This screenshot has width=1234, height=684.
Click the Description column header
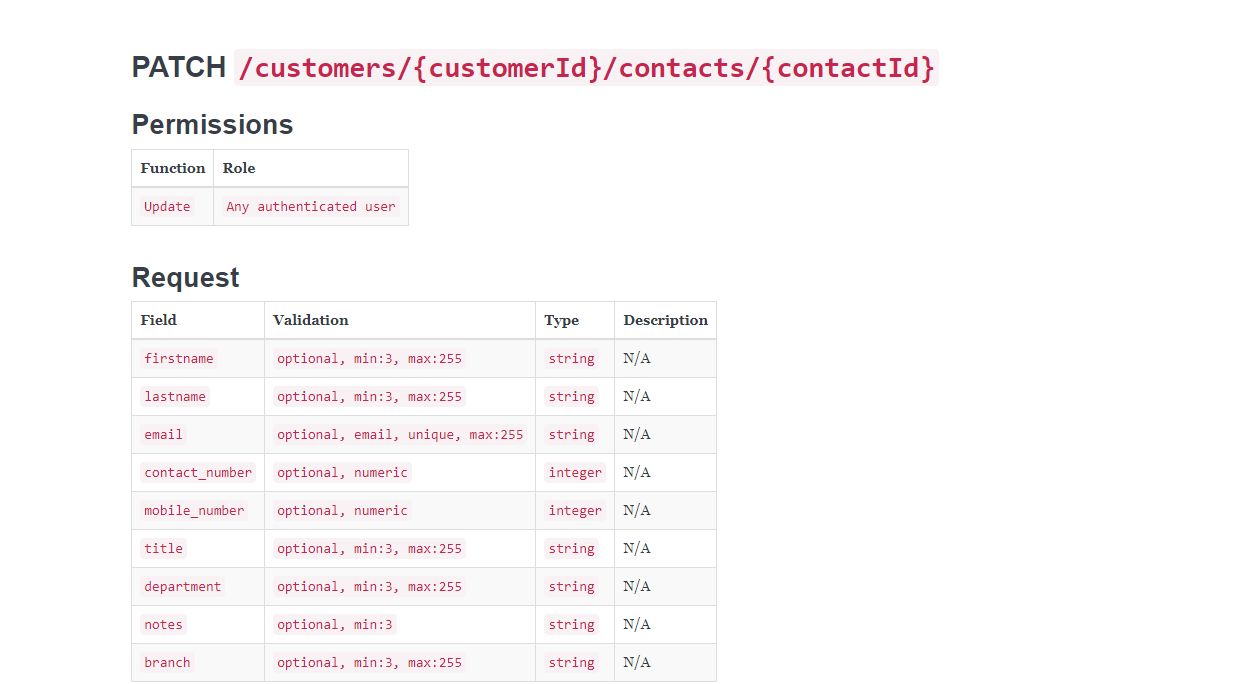click(665, 321)
